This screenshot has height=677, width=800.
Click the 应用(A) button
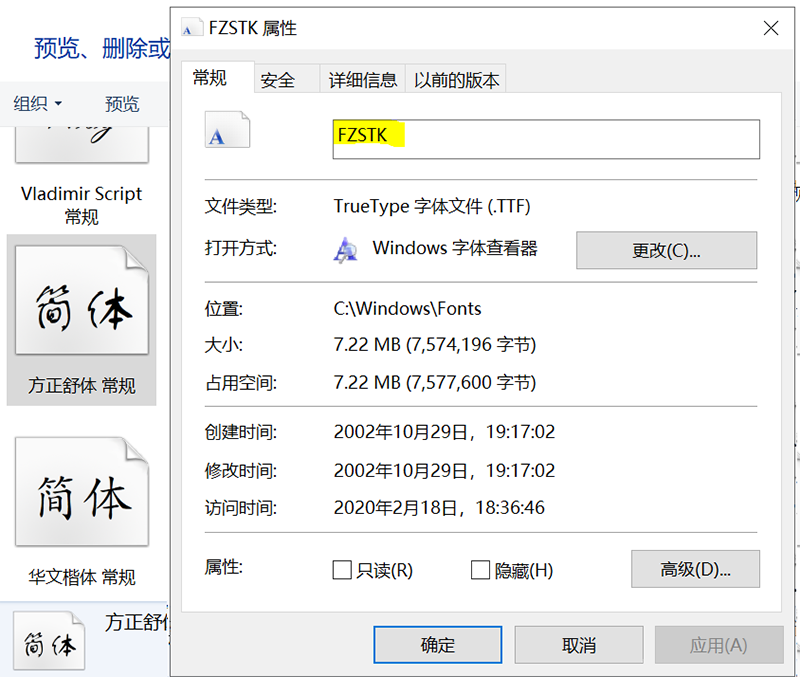pyautogui.click(x=719, y=645)
